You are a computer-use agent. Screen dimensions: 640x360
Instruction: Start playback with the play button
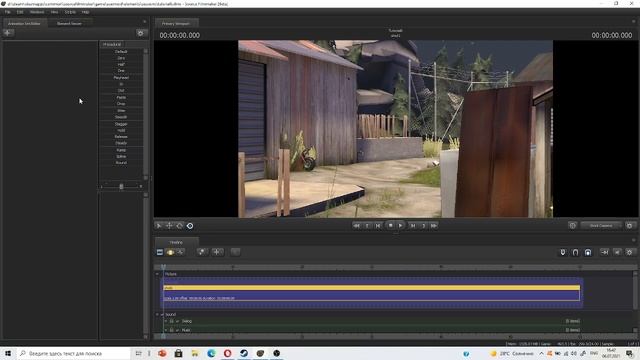point(400,225)
